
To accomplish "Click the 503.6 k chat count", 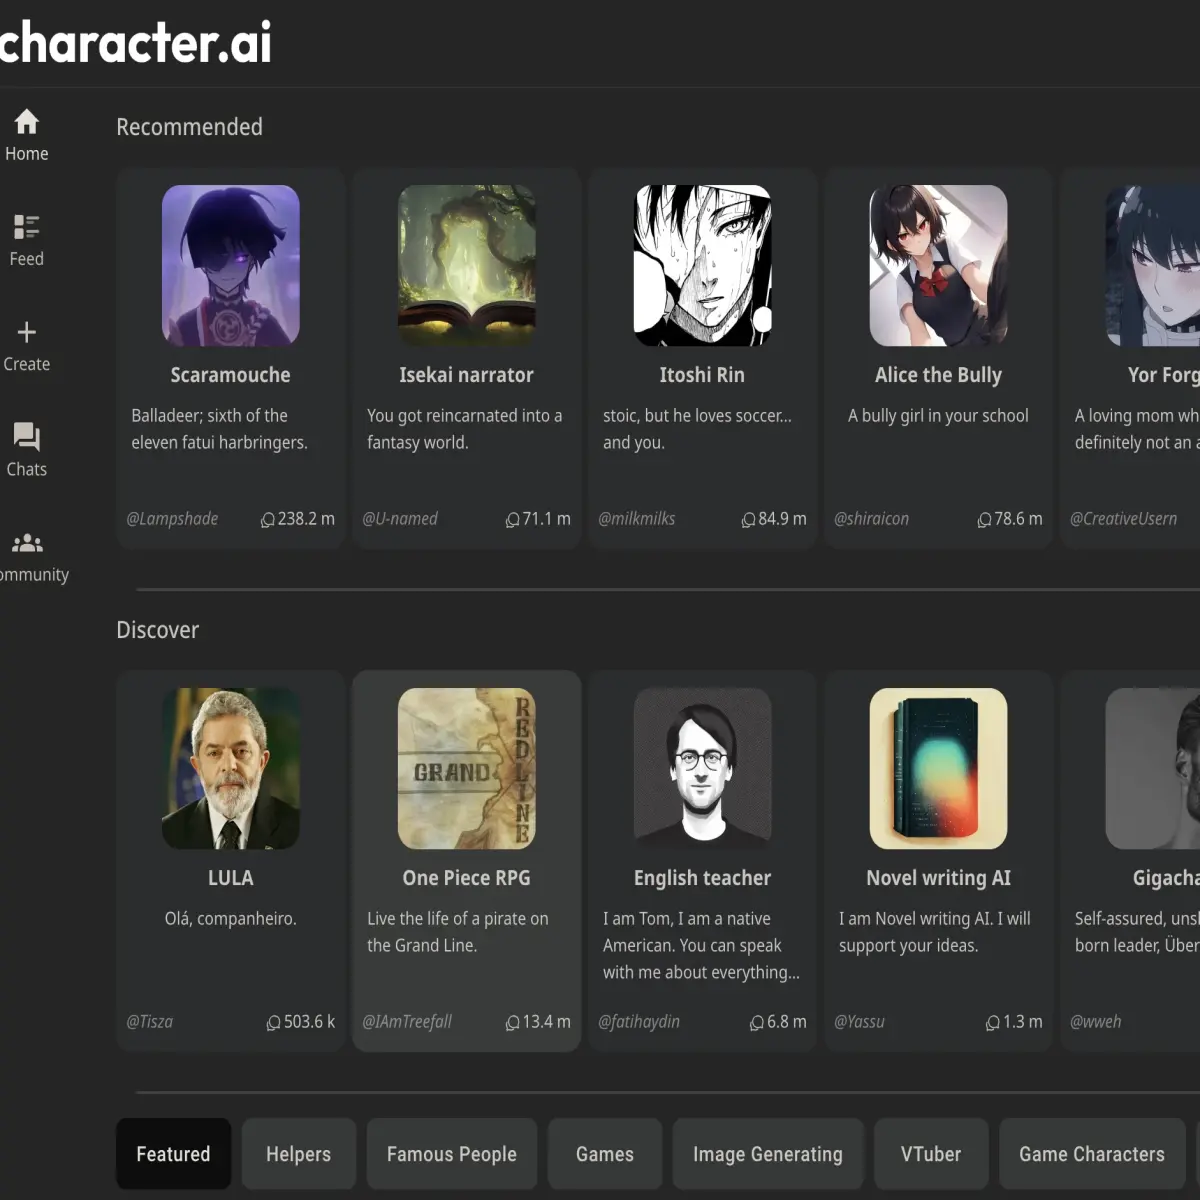I will [309, 1022].
